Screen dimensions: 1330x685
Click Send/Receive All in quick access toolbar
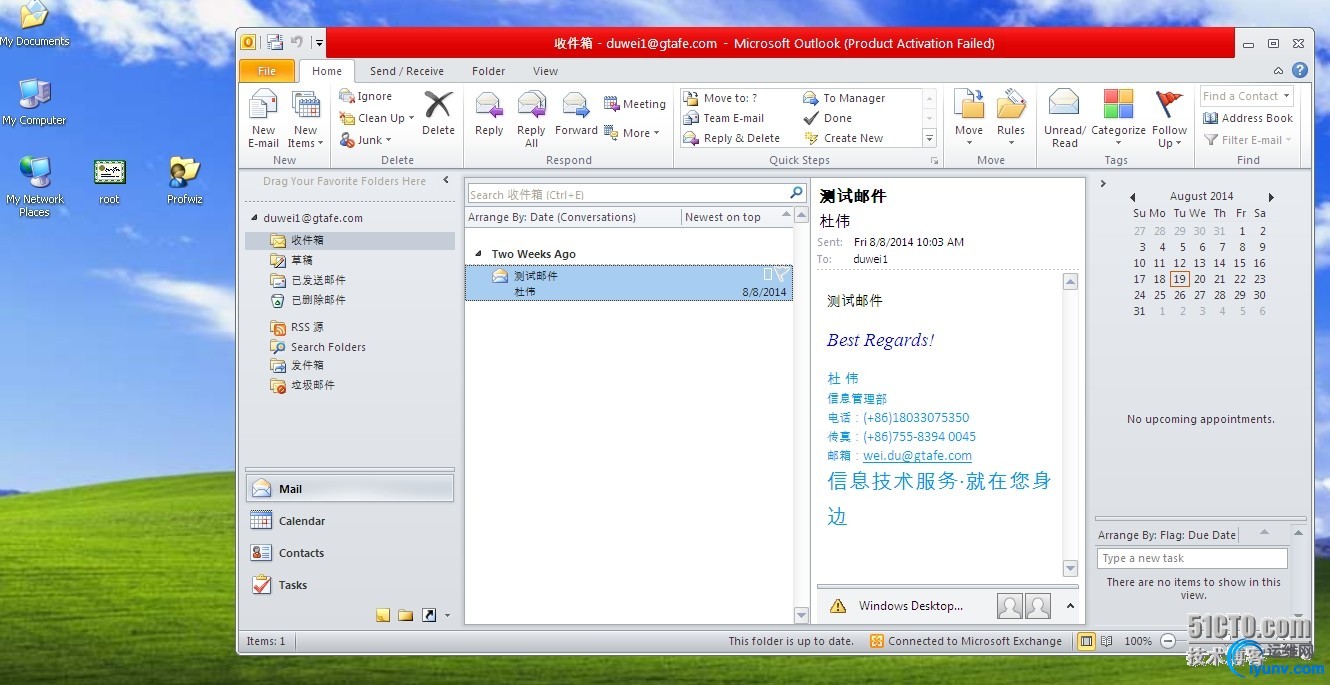click(x=274, y=42)
